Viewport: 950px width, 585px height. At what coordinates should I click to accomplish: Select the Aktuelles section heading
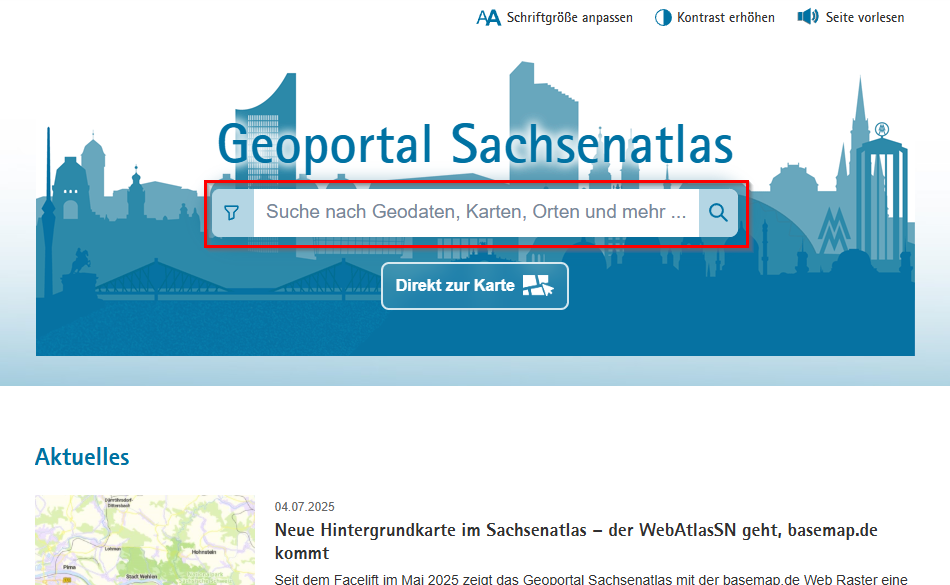pyautogui.click(x=82, y=456)
